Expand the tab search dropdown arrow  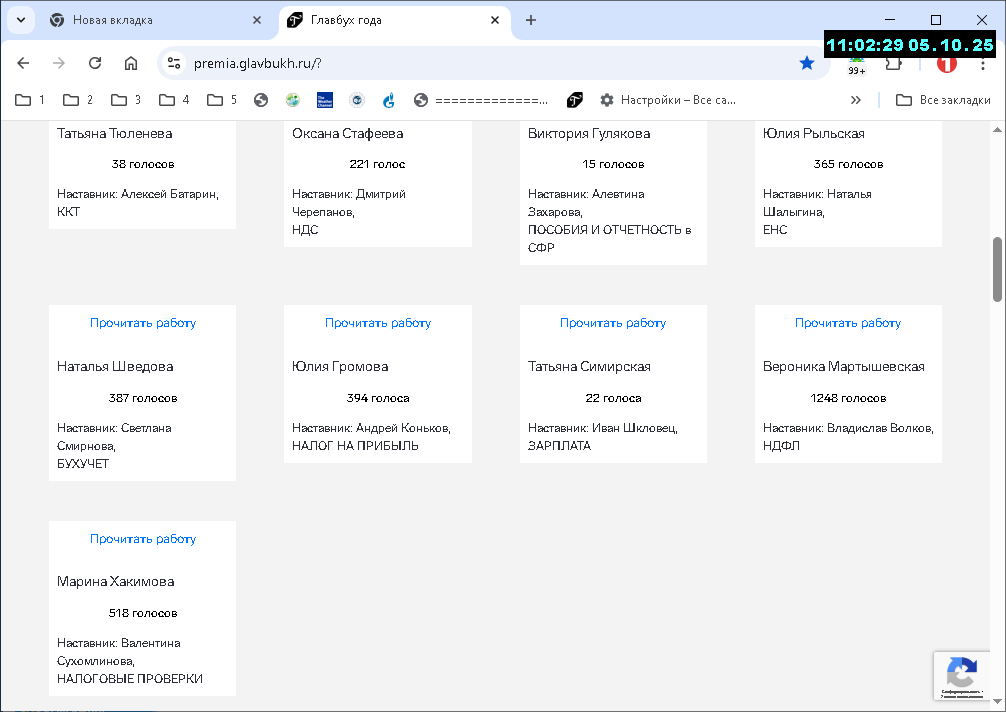click(x=21, y=20)
